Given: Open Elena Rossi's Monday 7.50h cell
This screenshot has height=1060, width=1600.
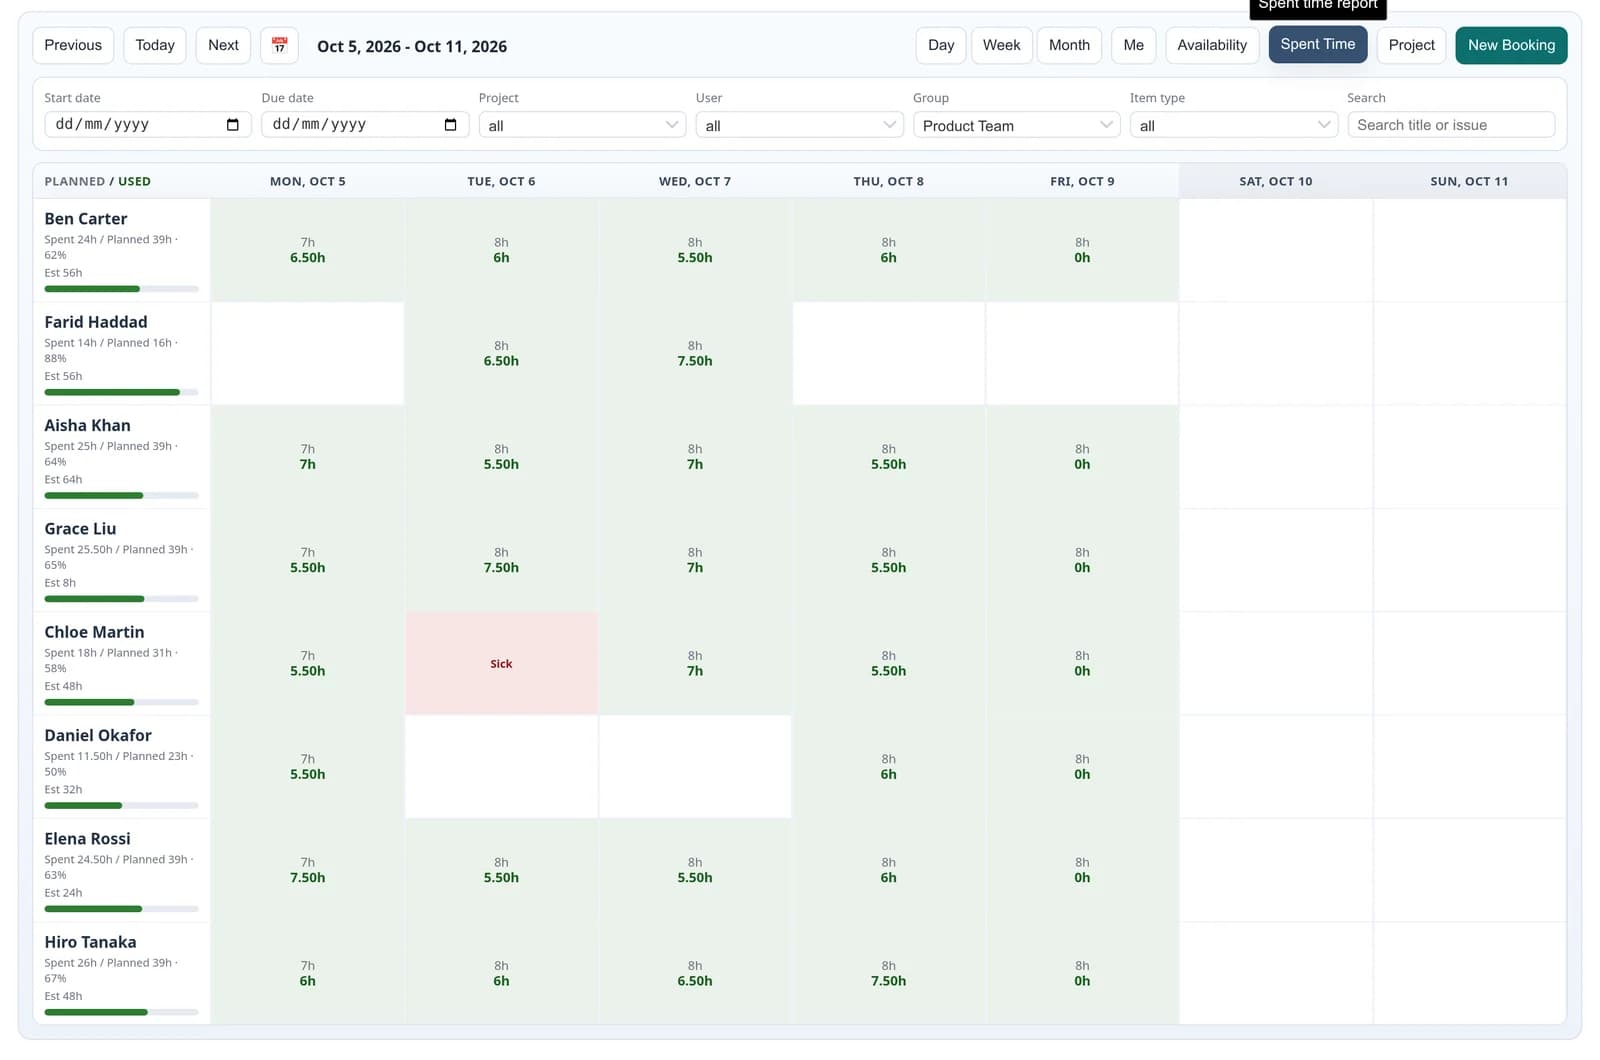Looking at the screenshot, I should tap(308, 870).
